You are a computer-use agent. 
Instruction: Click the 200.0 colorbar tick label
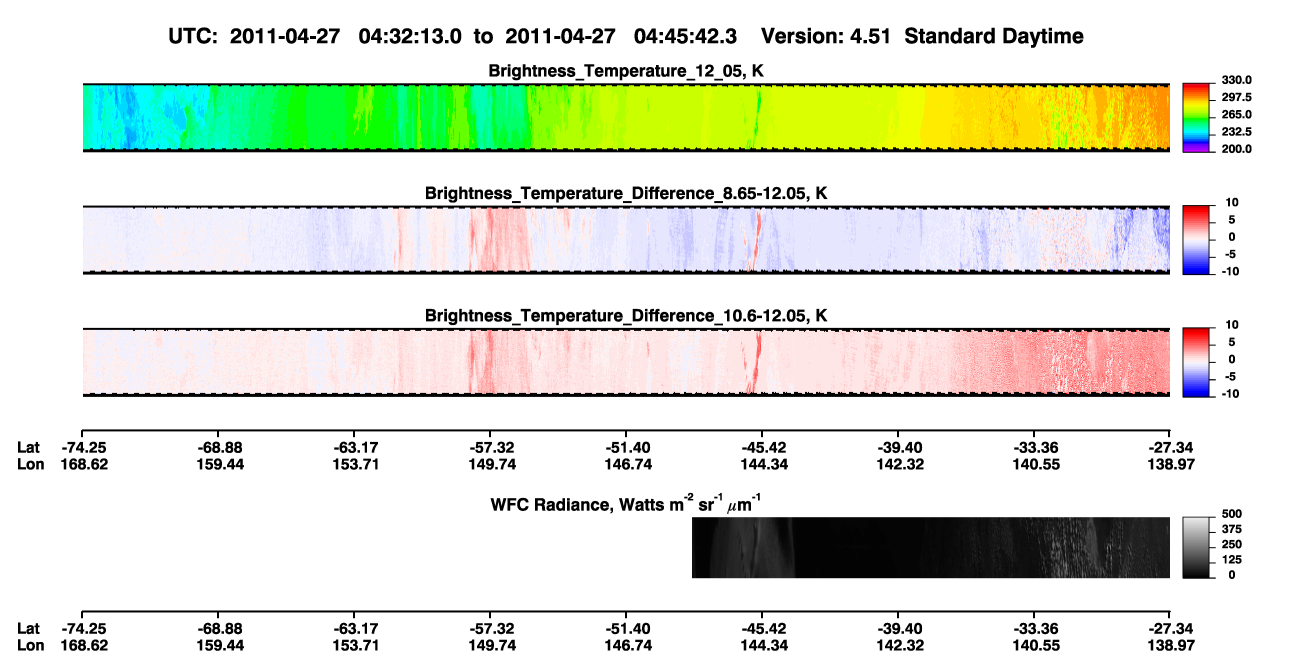pos(1238,148)
